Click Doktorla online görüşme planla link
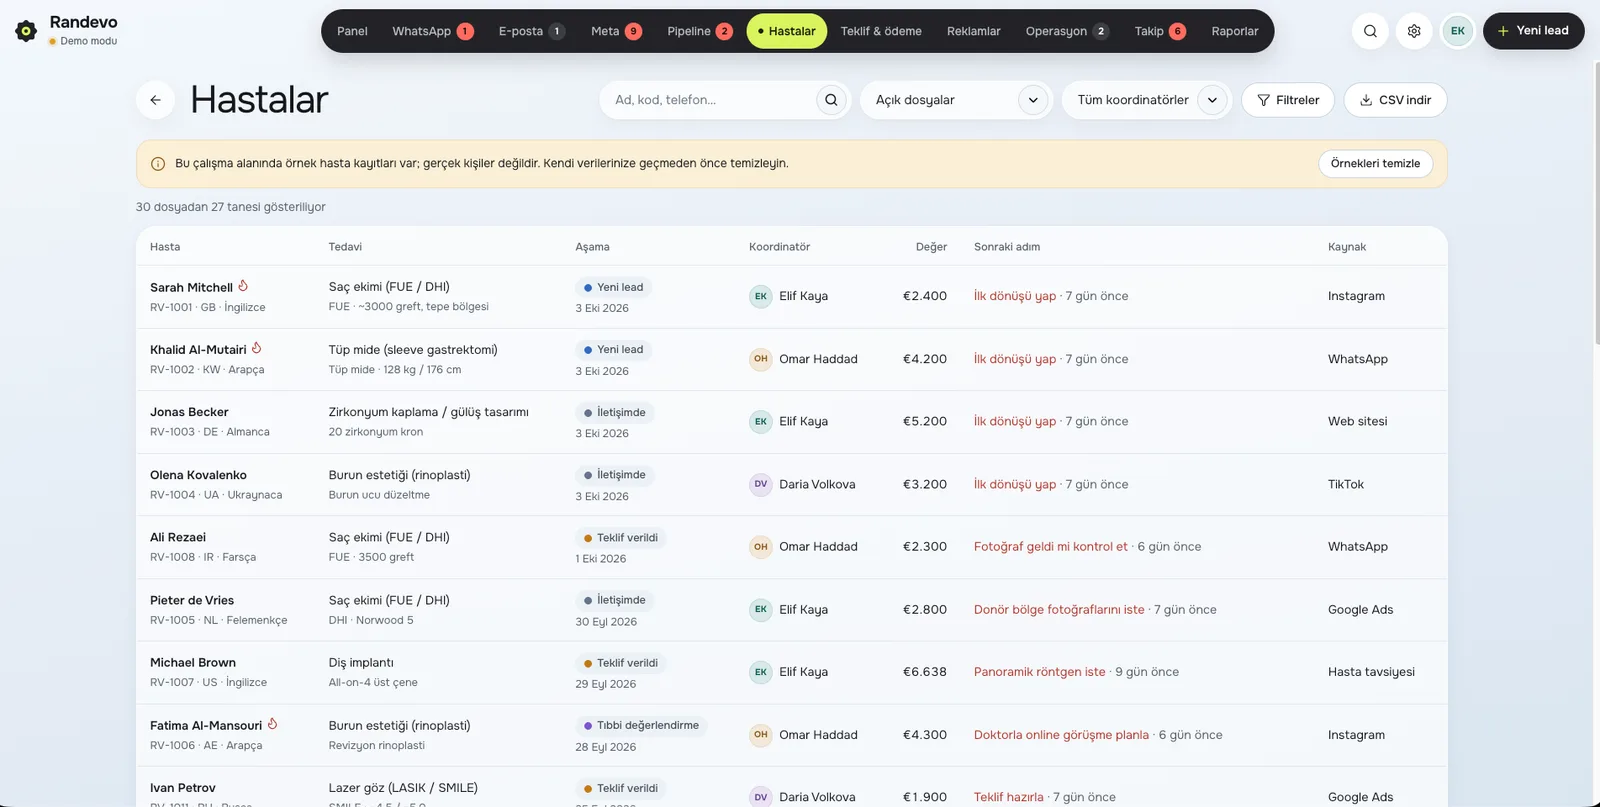This screenshot has width=1600, height=807. 1061,735
